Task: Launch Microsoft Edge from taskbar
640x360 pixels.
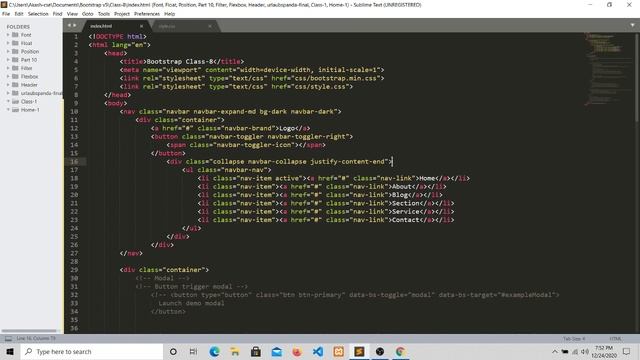Action: pyautogui.click(x=214, y=351)
